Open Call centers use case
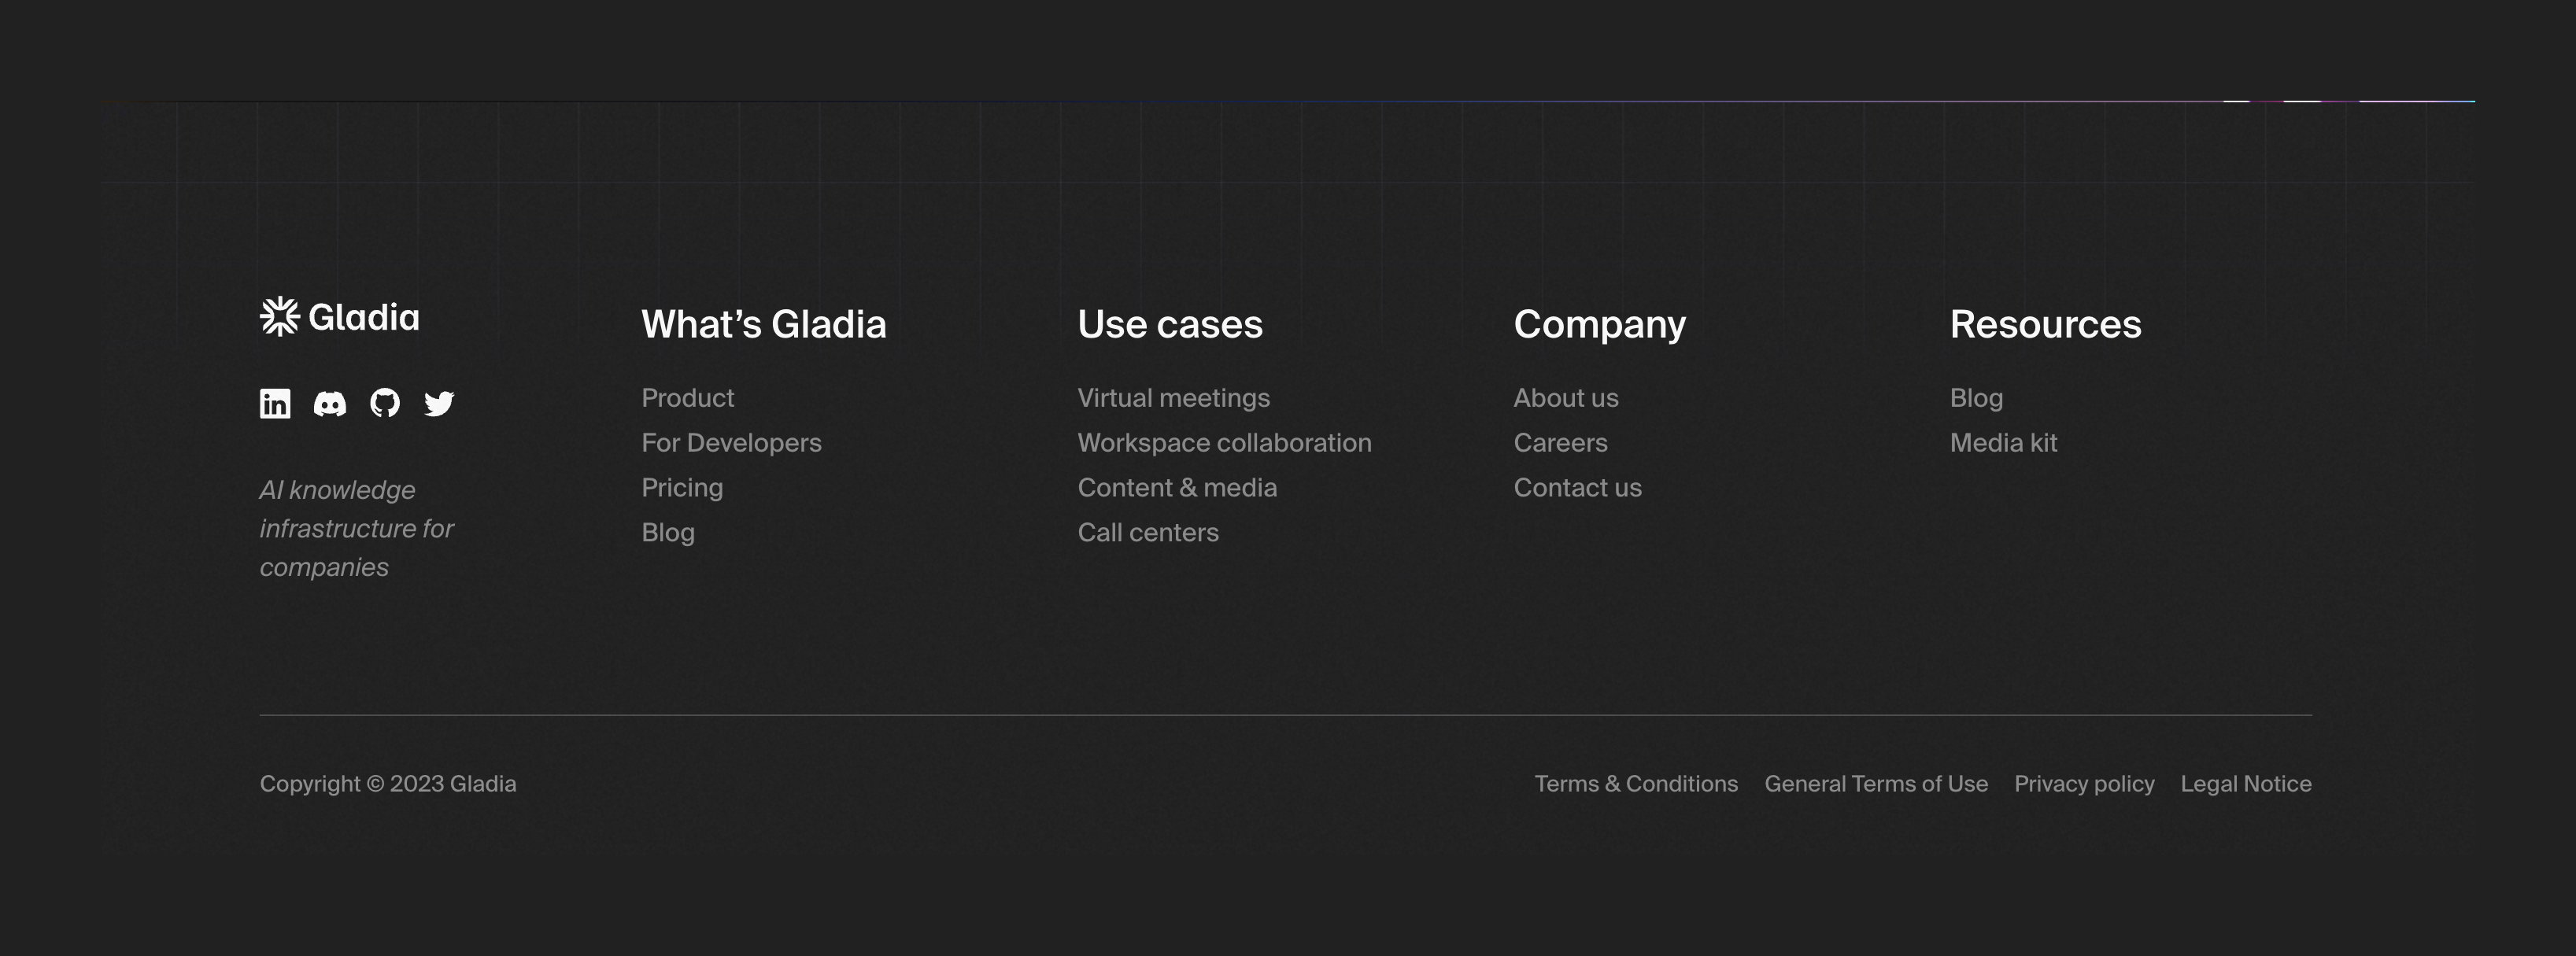Viewport: 2576px width, 956px height. click(1148, 533)
